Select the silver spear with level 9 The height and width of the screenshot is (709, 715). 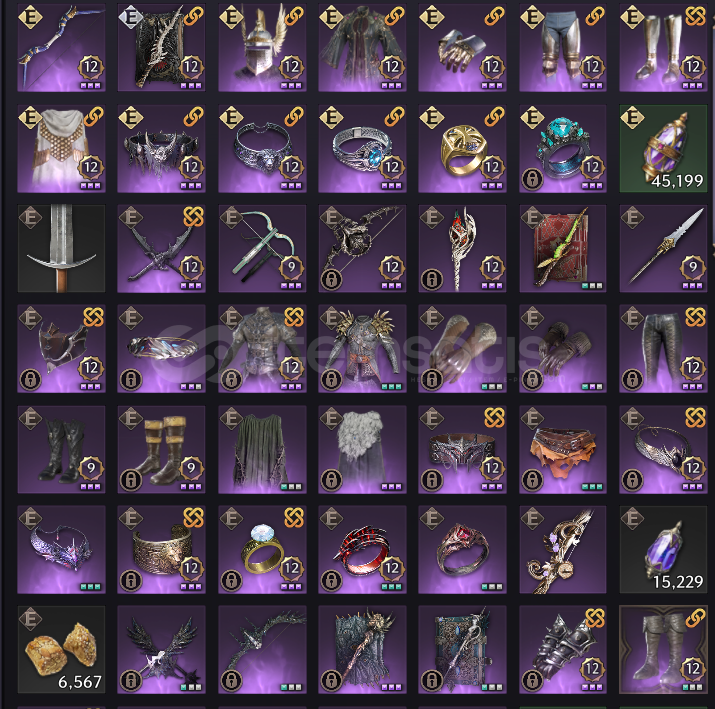pos(663,248)
